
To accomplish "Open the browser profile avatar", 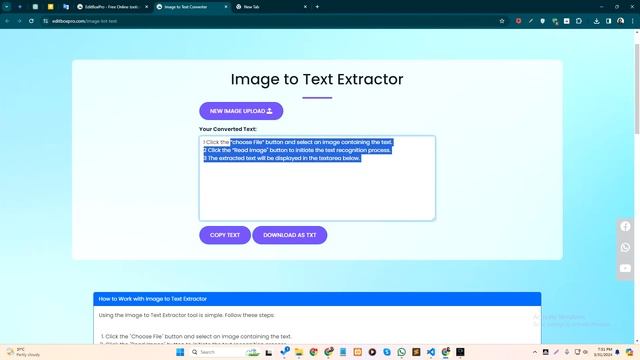I will tap(620, 21).
